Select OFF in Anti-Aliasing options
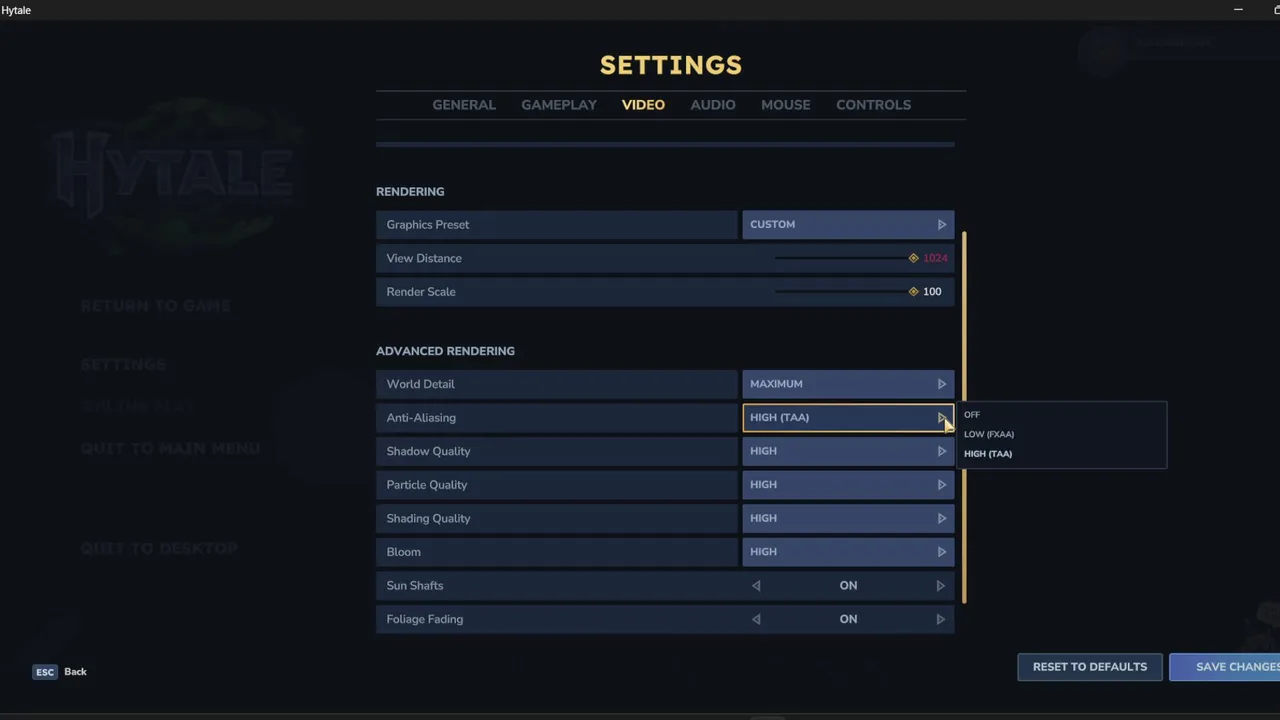Viewport: 1280px width, 720px height. [972, 415]
